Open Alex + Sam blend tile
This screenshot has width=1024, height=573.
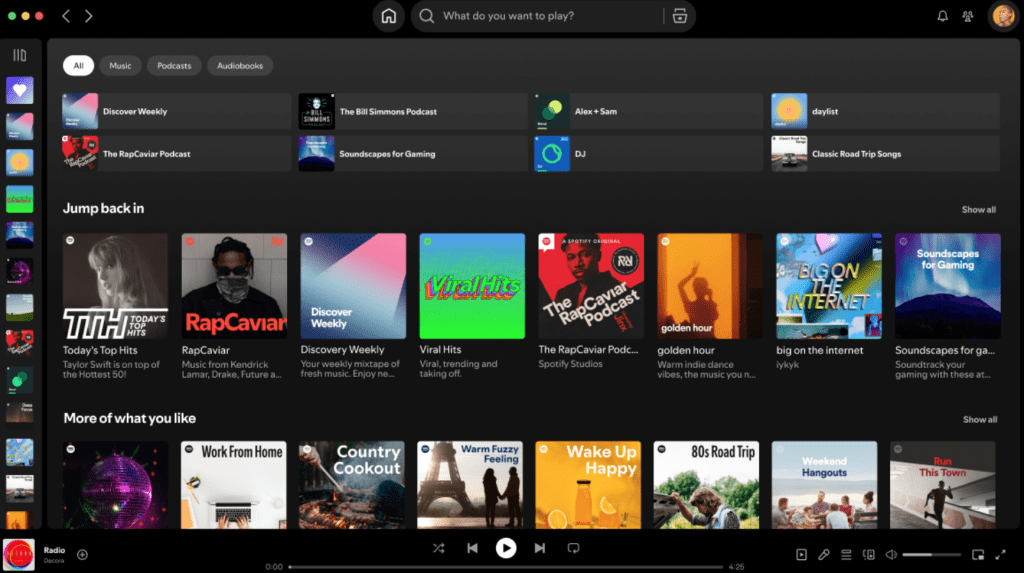(x=648, y=111)
